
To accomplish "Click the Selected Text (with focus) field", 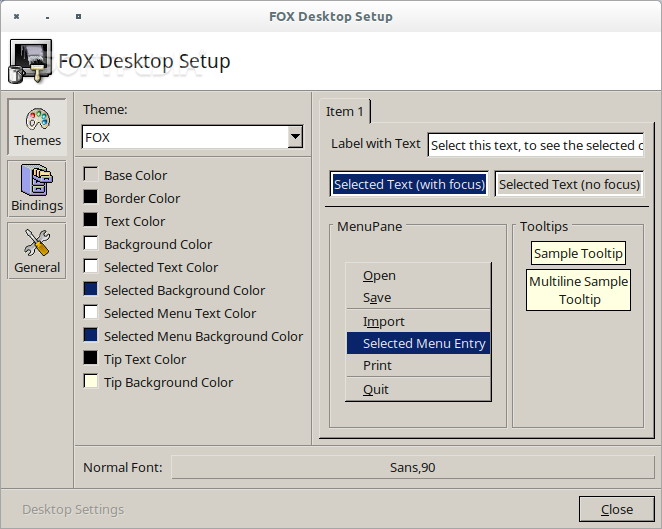I will 409,184.
